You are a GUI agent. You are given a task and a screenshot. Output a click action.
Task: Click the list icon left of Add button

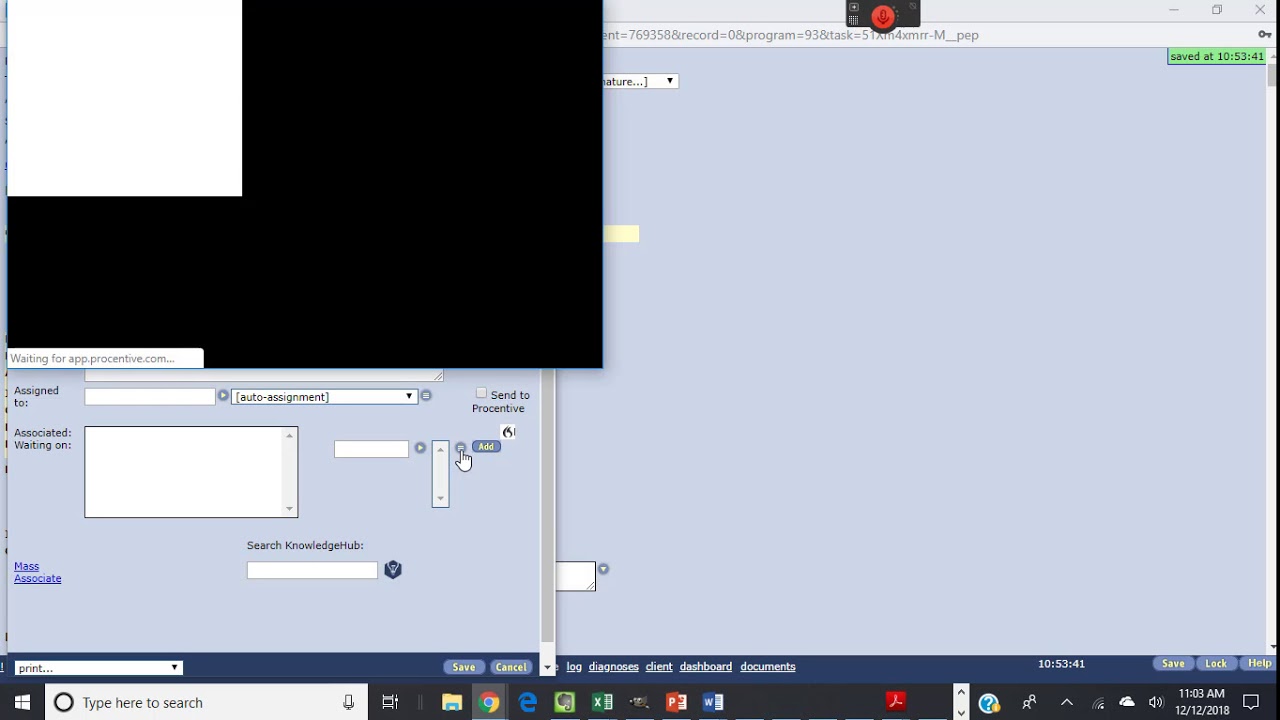tap(460, 448)
